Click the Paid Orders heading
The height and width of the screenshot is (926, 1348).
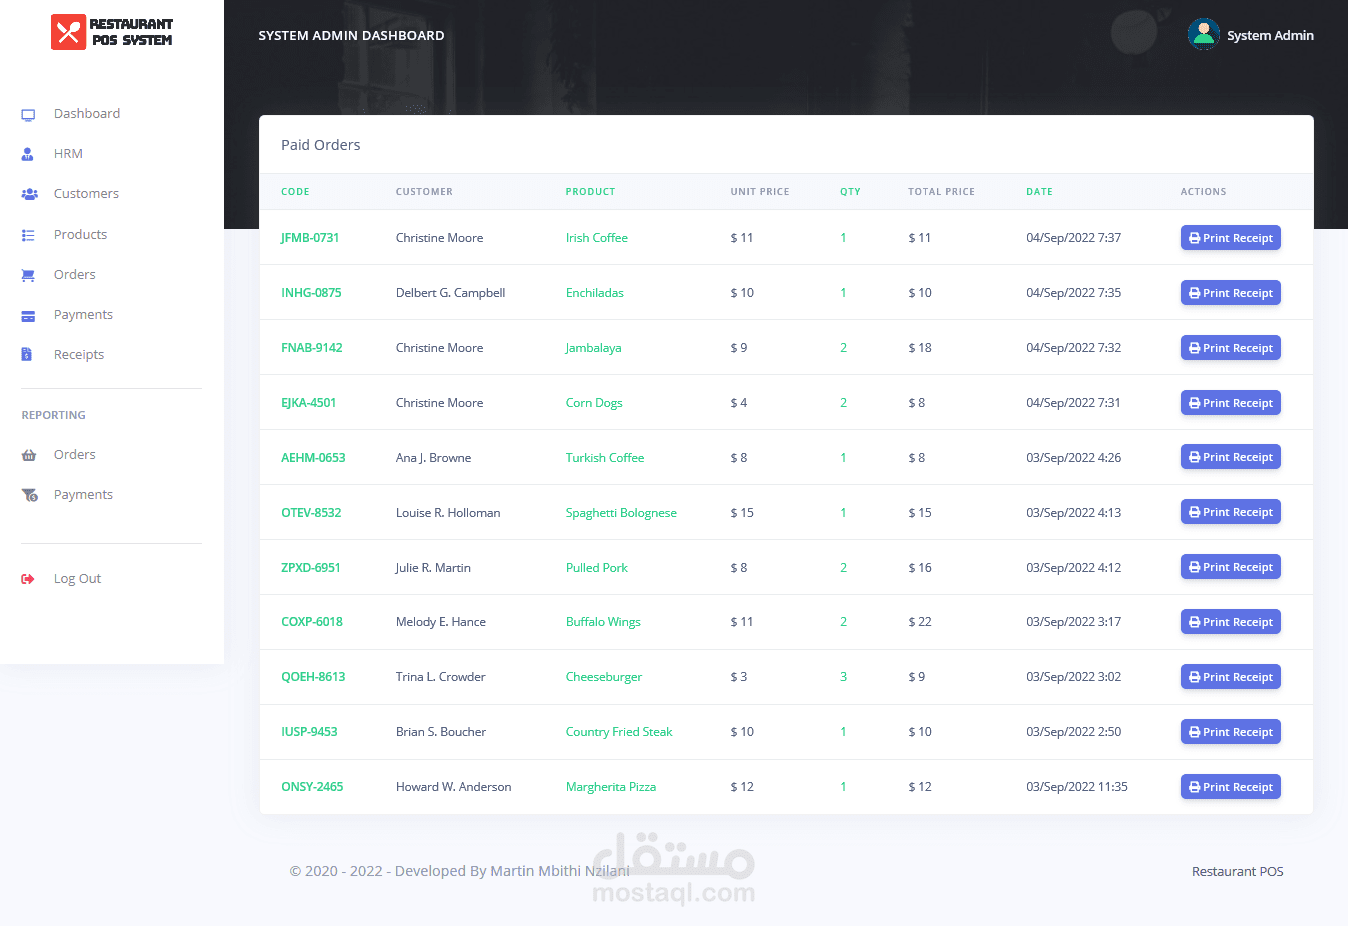320,145
